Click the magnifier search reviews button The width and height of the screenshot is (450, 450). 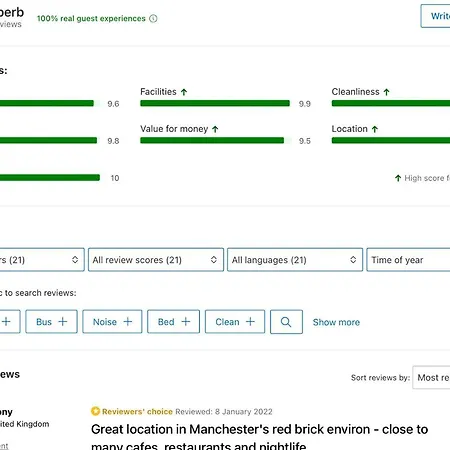(x=286, y=322)
